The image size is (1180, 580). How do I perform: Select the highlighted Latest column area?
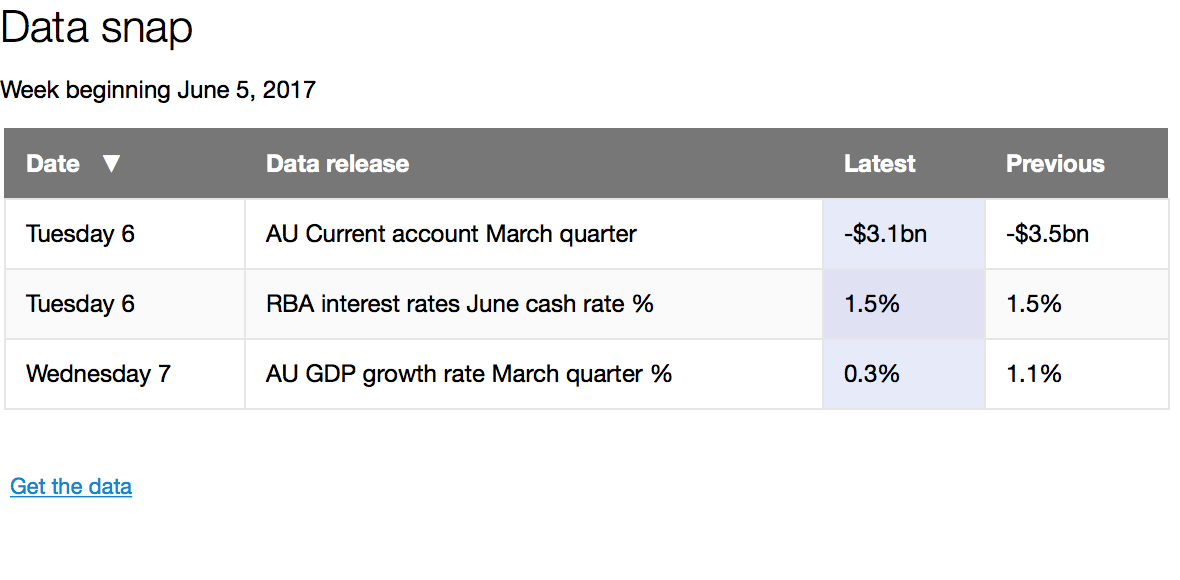click(902, 303)
